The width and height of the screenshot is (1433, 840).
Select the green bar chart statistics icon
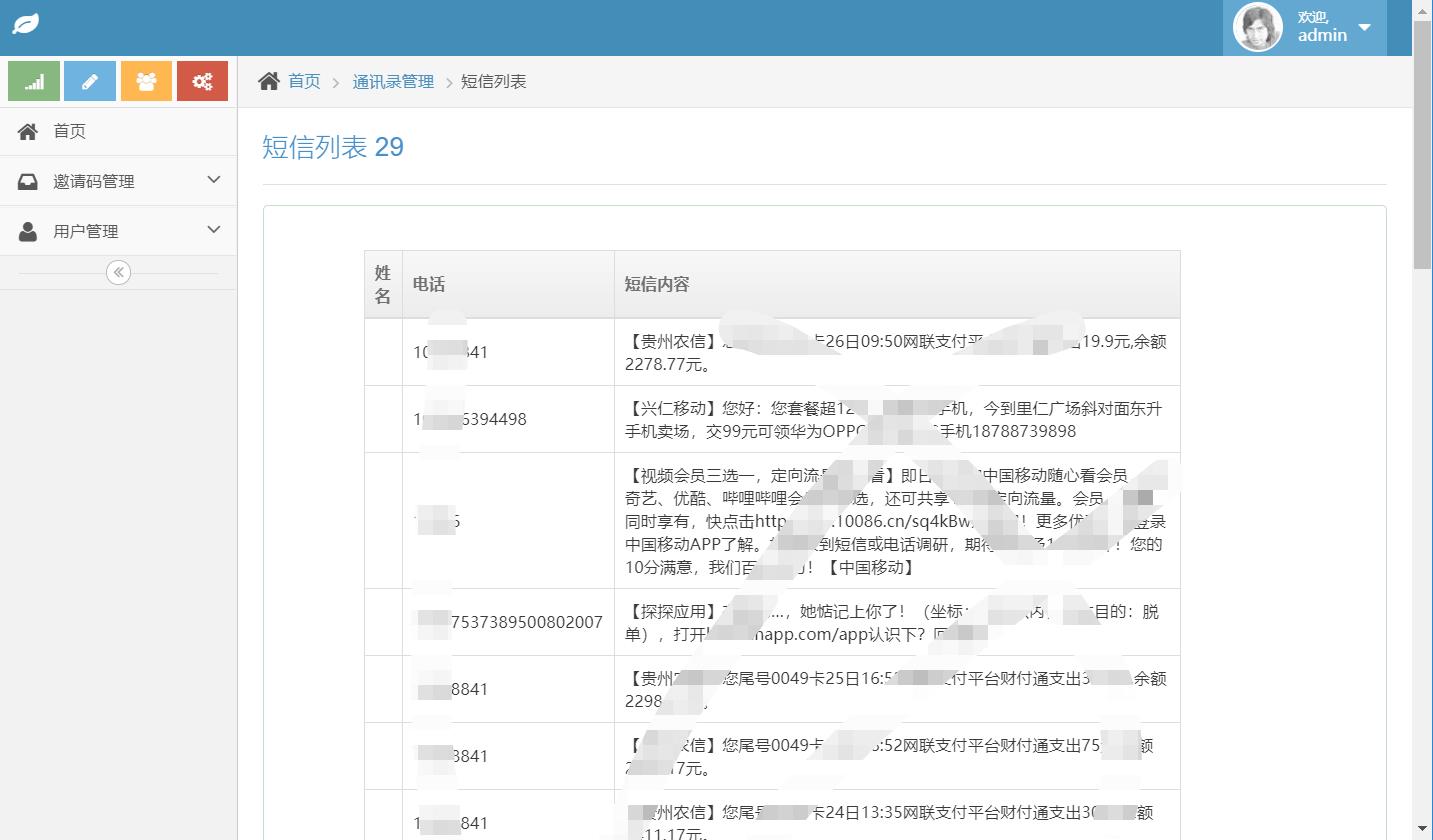34,80
